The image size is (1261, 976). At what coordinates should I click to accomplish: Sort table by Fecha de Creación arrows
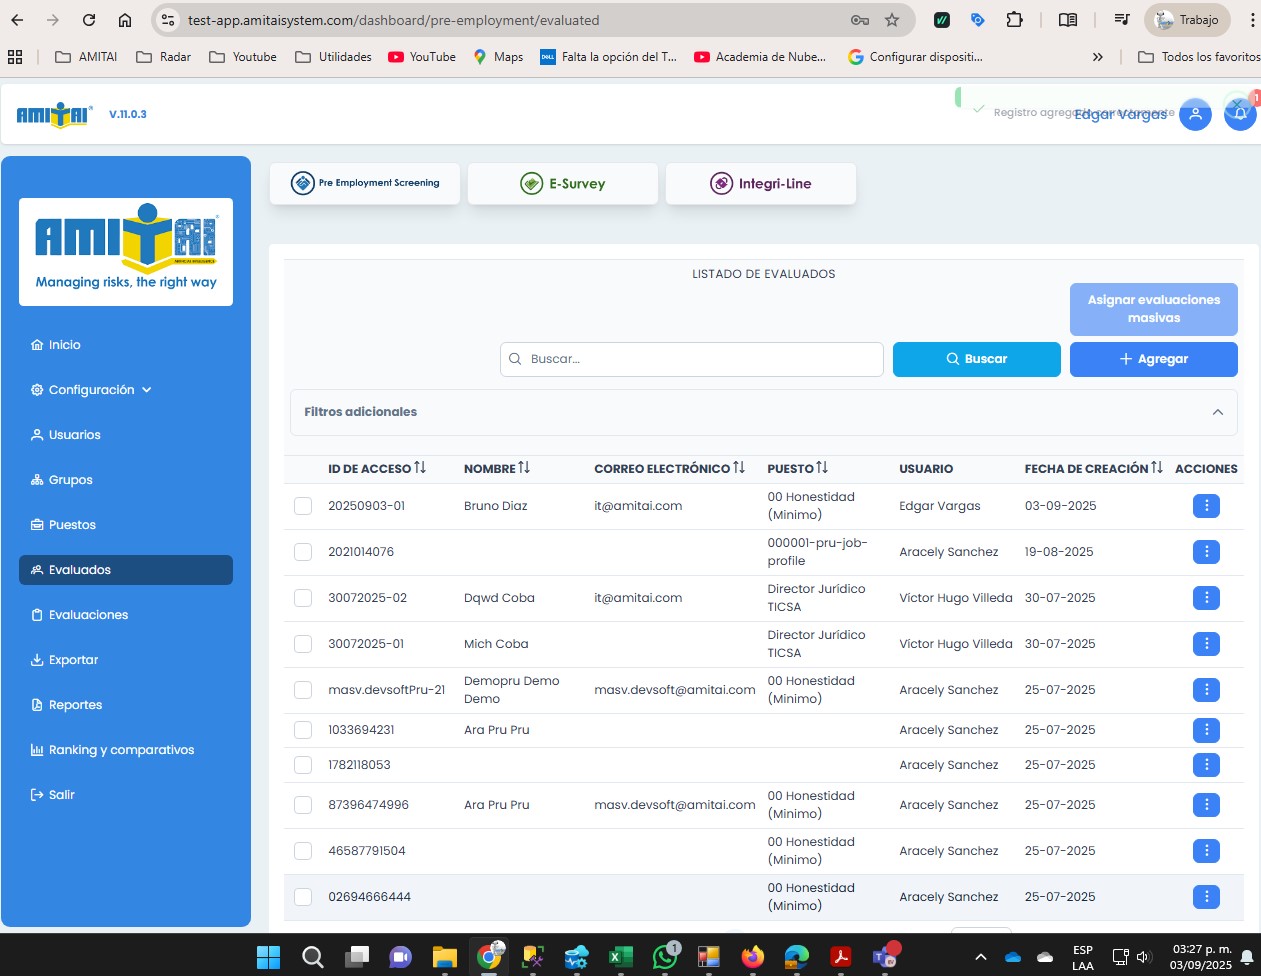(x=1157, y=468)
